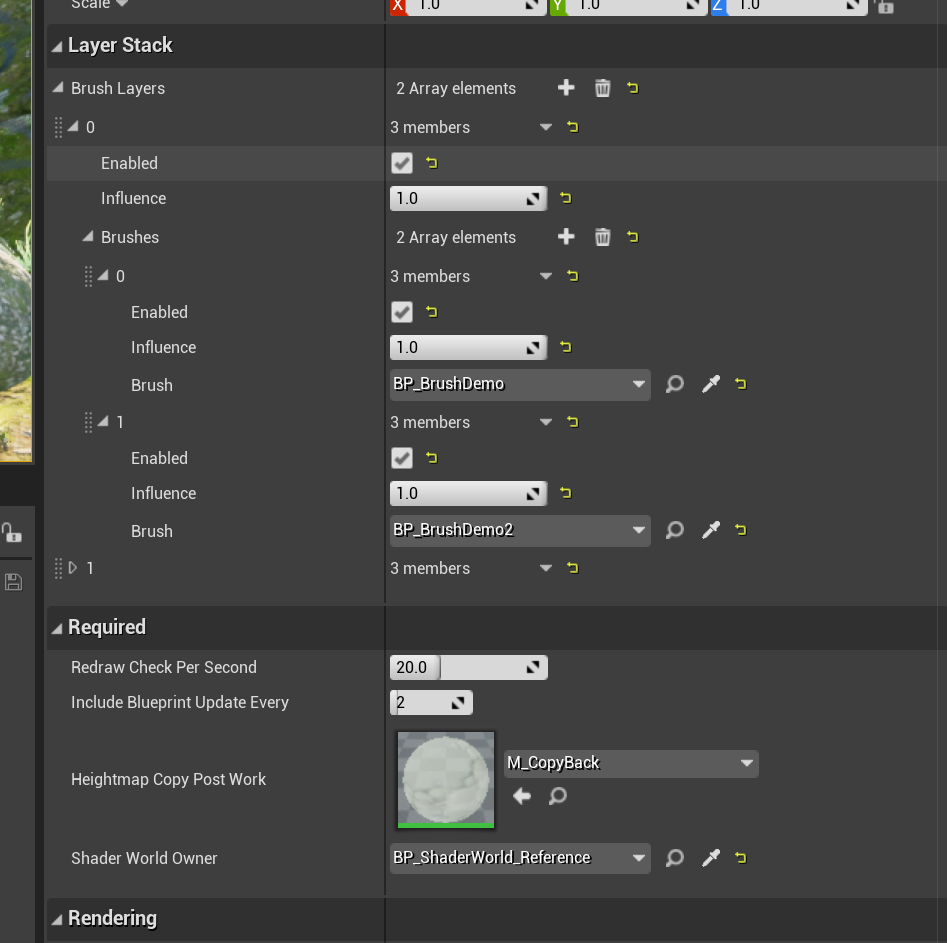
Task: Uncheck Enabled for first brush element
Action: pos(402,312)
